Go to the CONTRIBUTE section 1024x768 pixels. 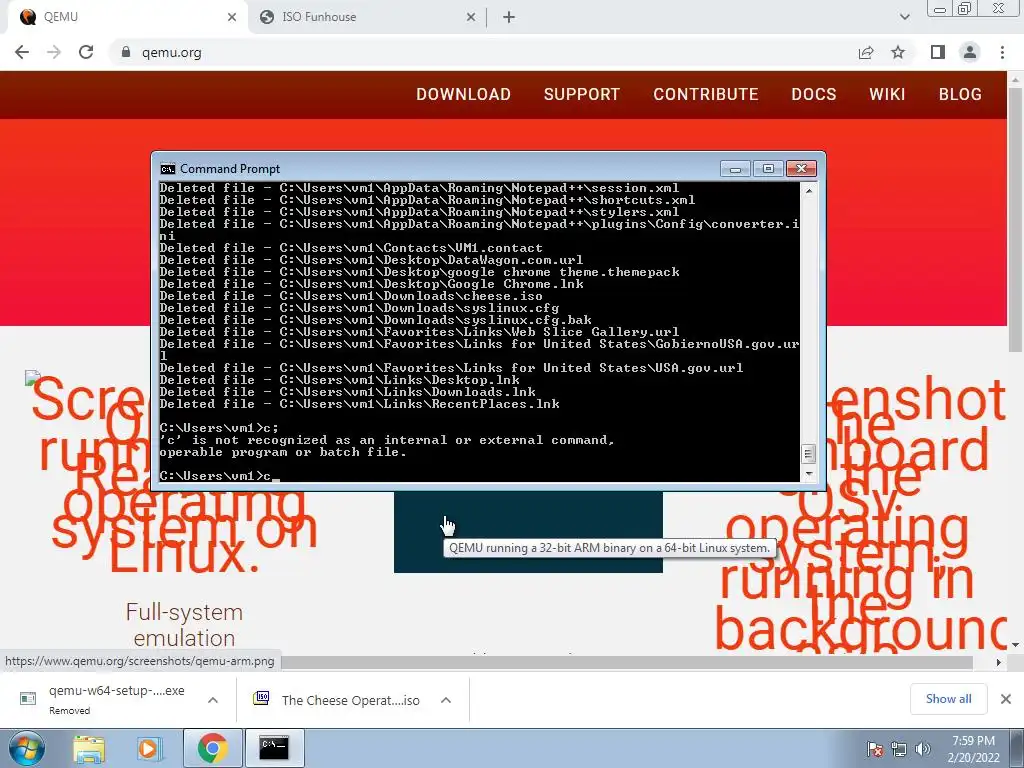click(706, 94)
